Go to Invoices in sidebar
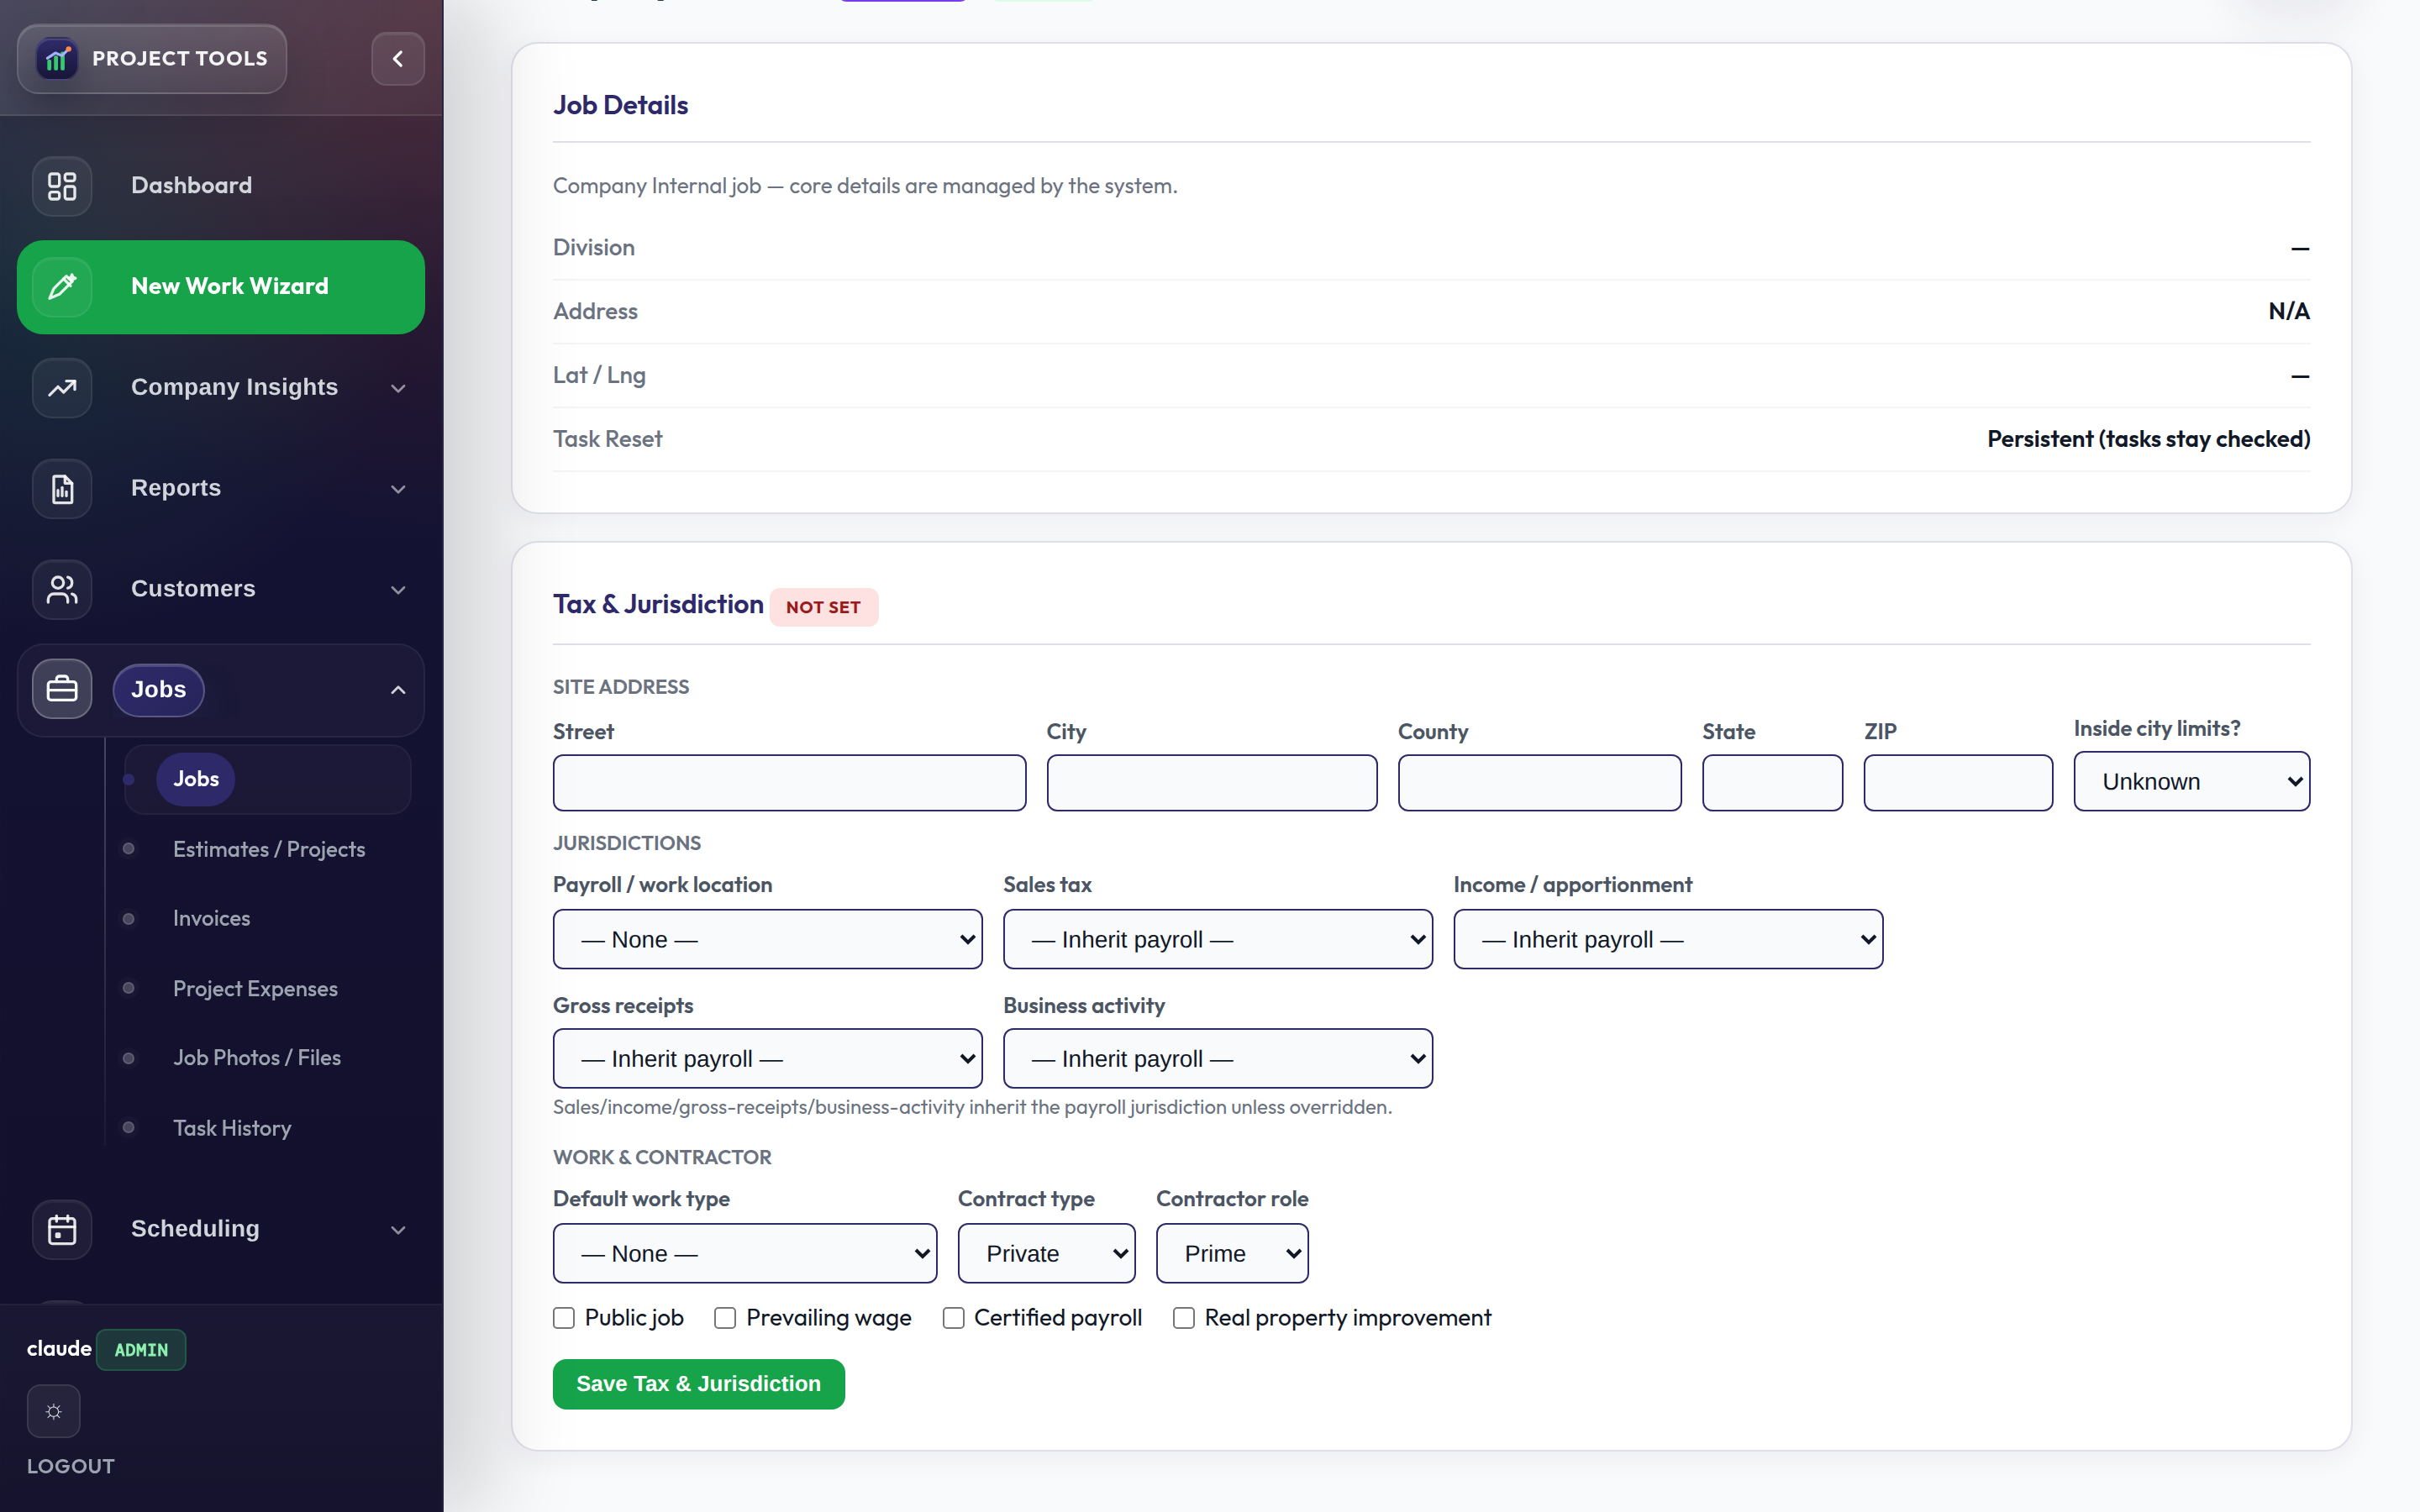Image resolution: width=2420 pixels, height=1512 pixels. click(x=211, y=918)
